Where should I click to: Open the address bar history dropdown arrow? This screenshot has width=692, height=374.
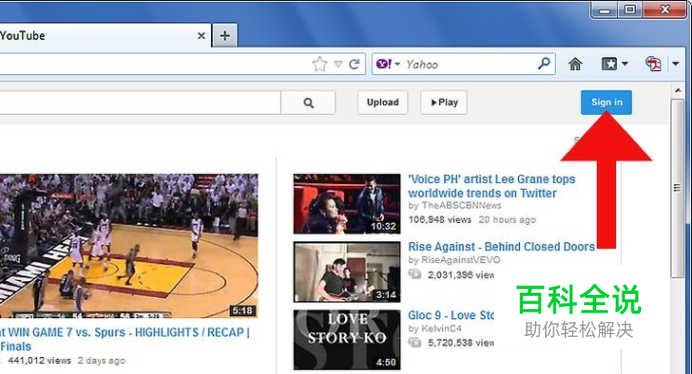338,64
